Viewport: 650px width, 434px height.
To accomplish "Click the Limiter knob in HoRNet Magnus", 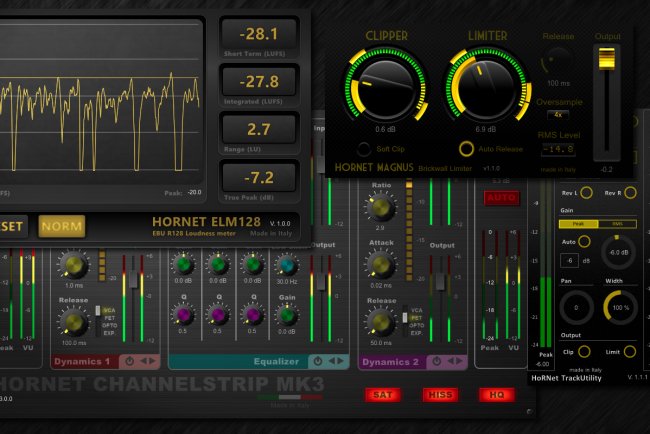I will click(x=487, y=88).
